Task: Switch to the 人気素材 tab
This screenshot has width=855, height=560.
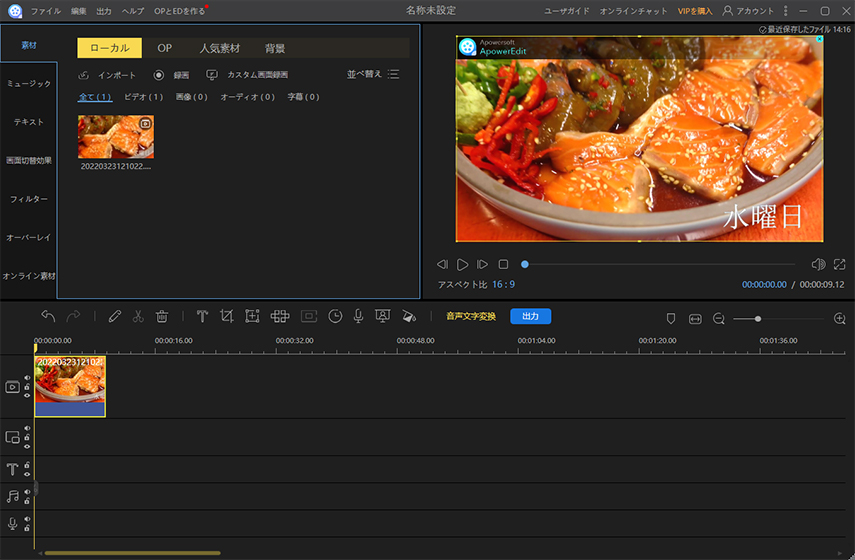Action: coord(219,48)
